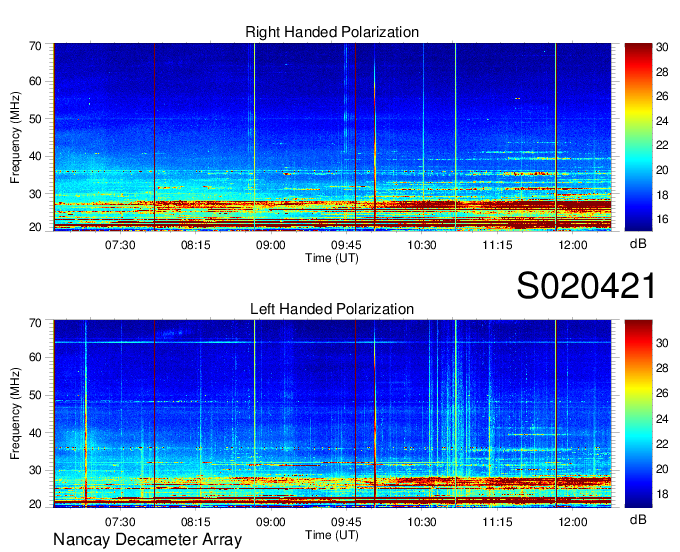Click the 70 frequency tick of Right Handed plot

[x=35, y=46]
